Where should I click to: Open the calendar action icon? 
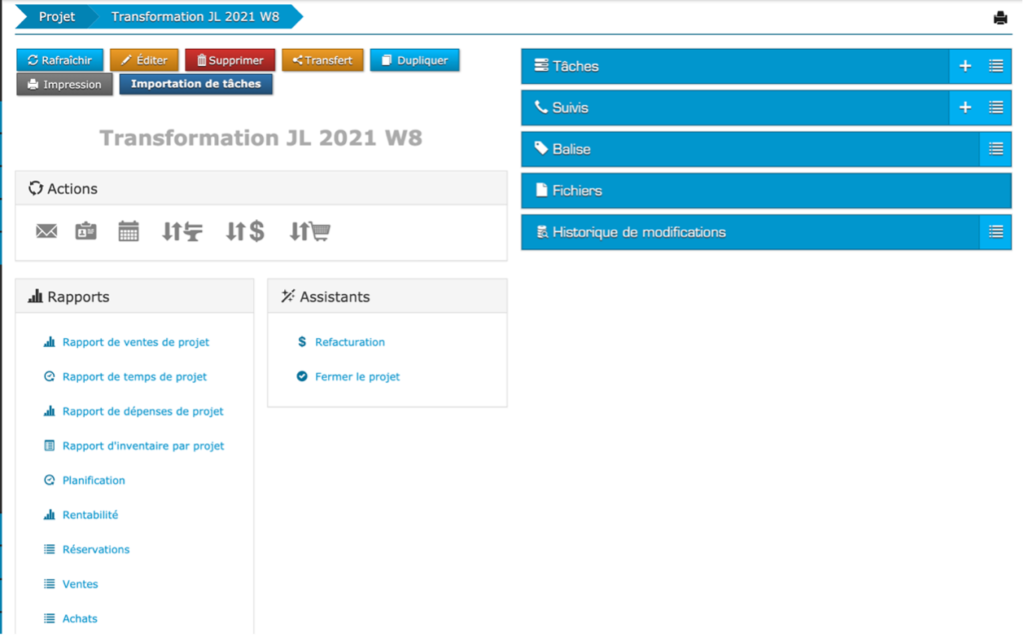click(x=128, y=232)
